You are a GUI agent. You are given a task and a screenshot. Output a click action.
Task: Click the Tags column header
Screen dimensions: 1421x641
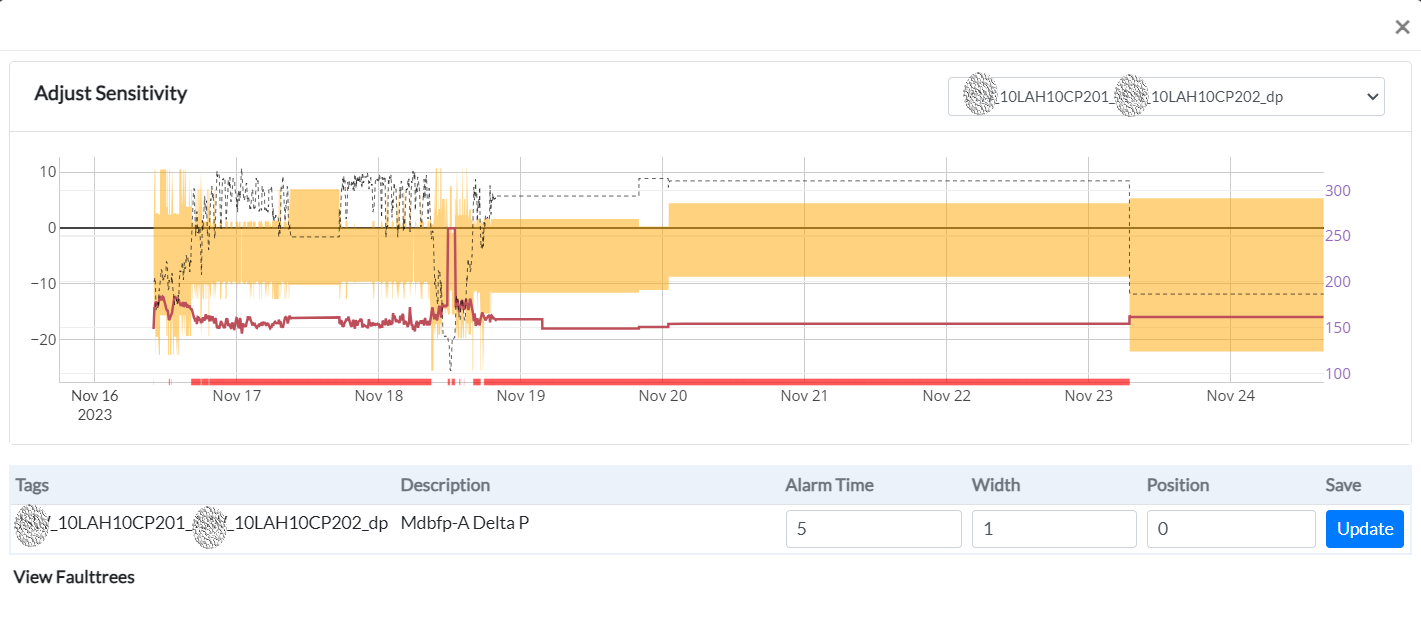click(32, 485)
